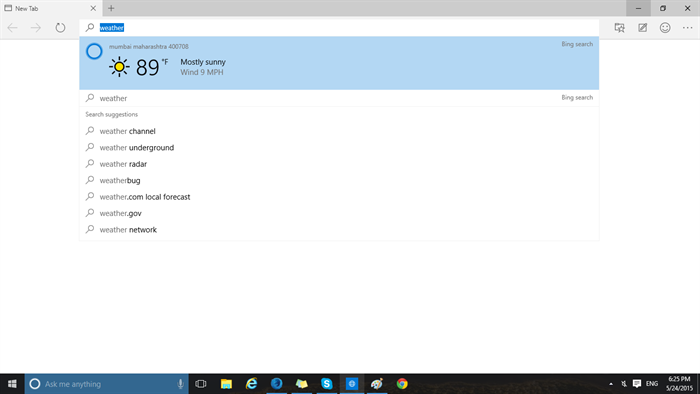This screenshot has width=700, height=394.
Task: Show hidden system tray icons
Action: [611, 384]
